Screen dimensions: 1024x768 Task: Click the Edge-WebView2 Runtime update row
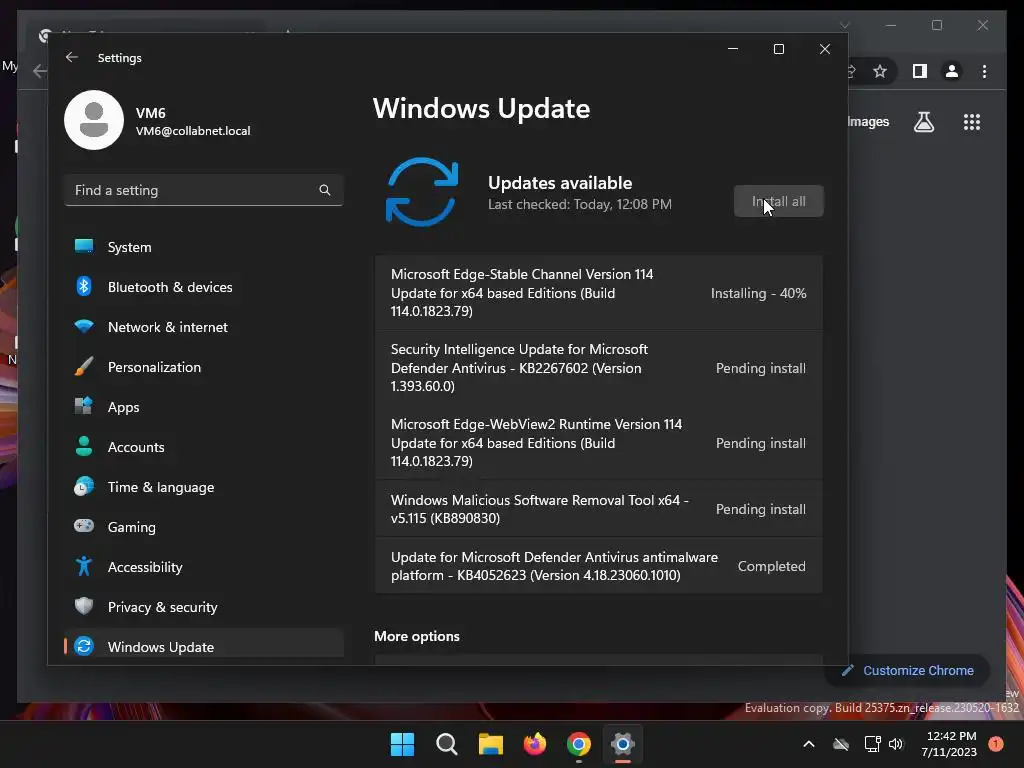pos(598,443)
